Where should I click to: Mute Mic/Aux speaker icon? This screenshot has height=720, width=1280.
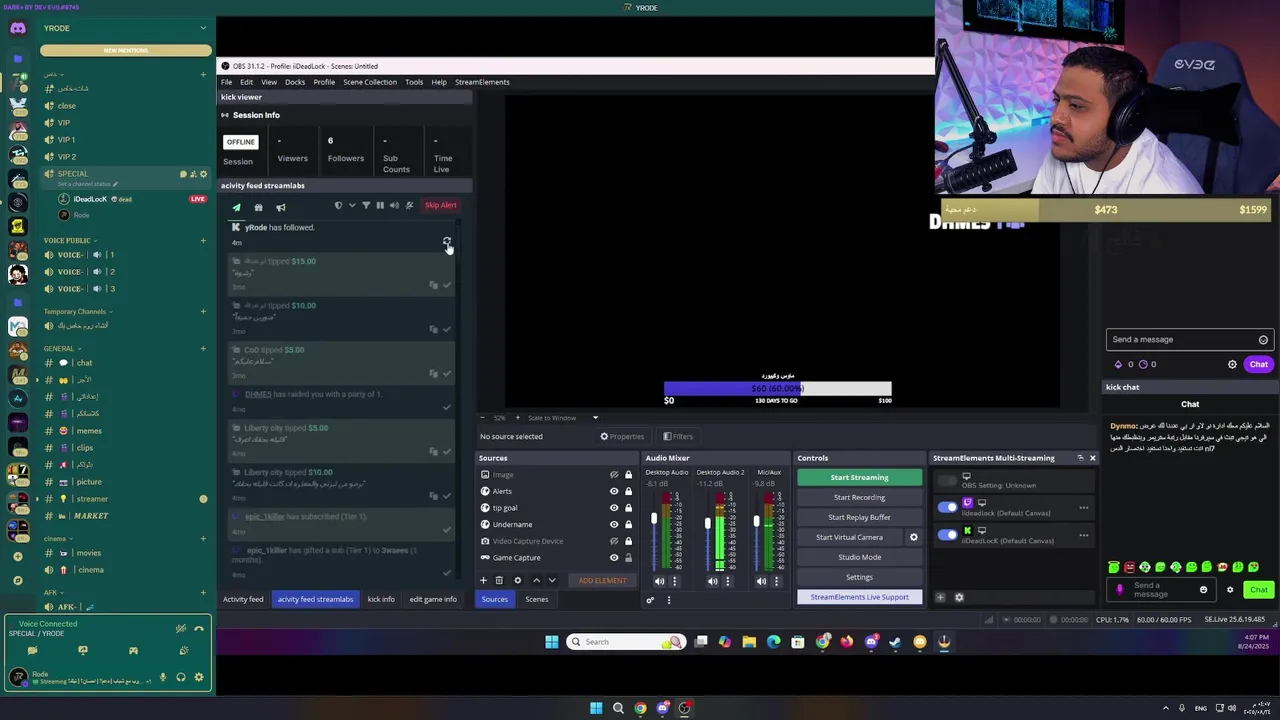point(761,581)
